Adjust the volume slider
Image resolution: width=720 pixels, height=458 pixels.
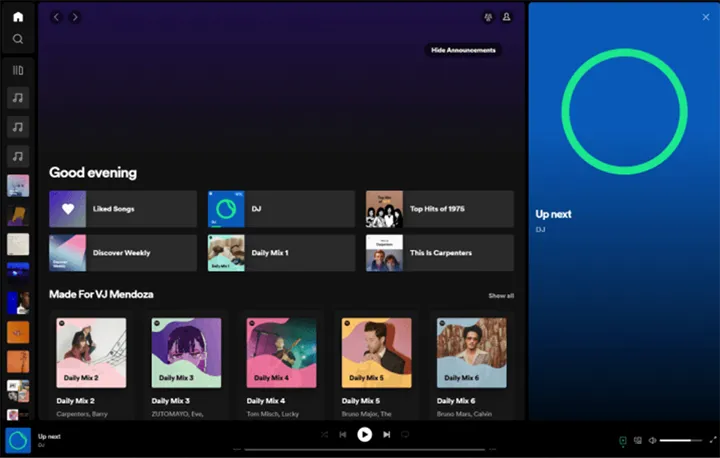[681, 441]
